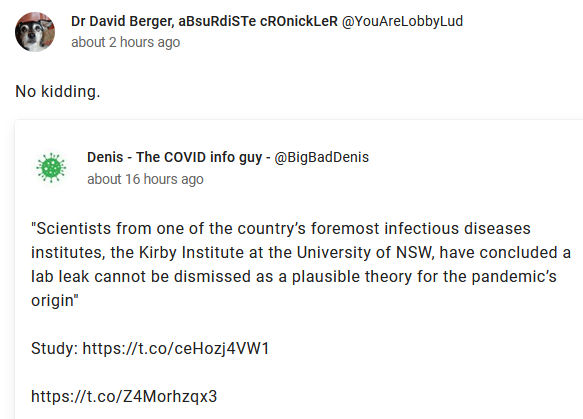
Task: Open link t.co/Z4Morhzqx3
Action: pos(124,396)
